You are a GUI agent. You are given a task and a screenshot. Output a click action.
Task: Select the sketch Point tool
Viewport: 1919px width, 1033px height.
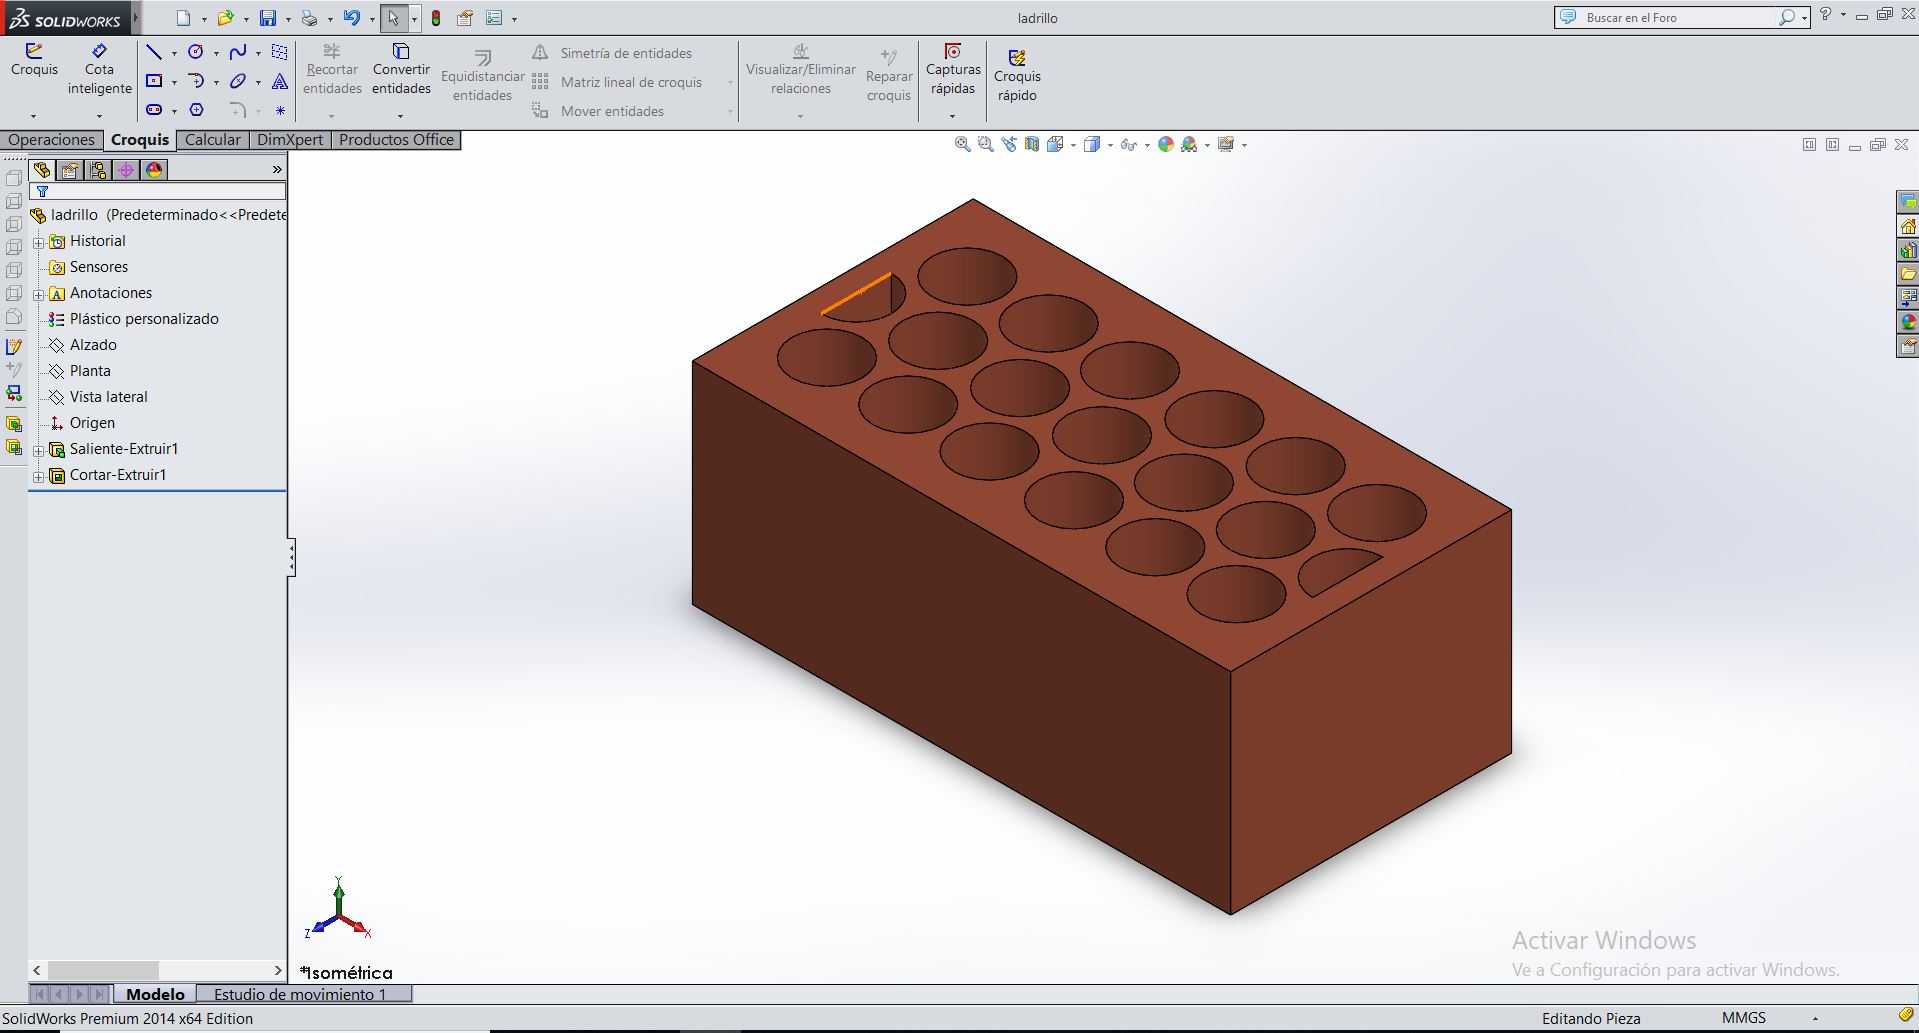coord(280,110)
